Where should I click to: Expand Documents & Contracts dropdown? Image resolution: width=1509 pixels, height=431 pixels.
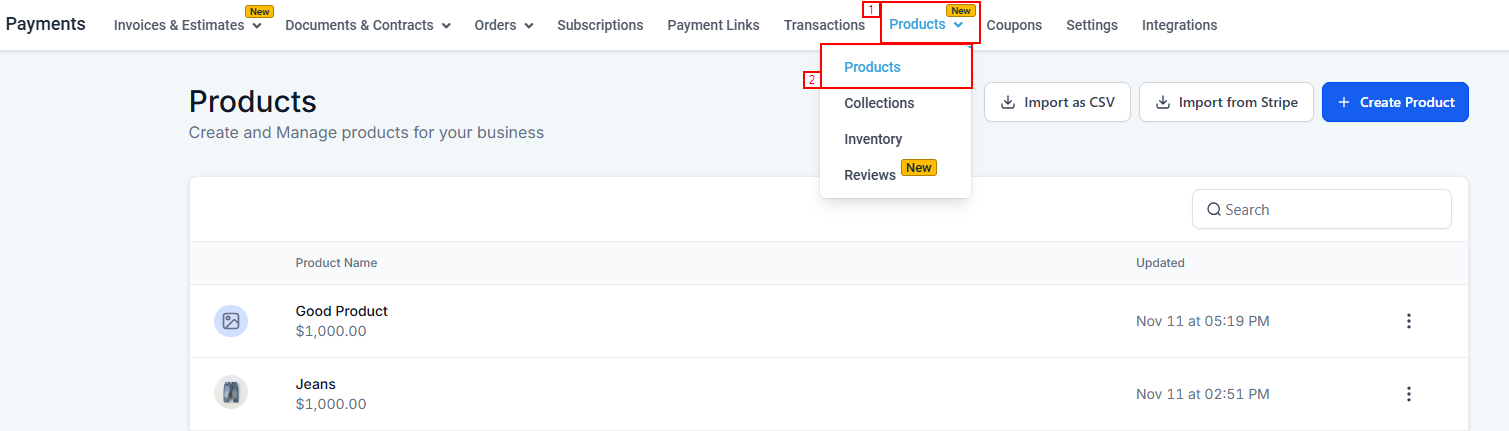pyautogui.click(x=446, y=26)
